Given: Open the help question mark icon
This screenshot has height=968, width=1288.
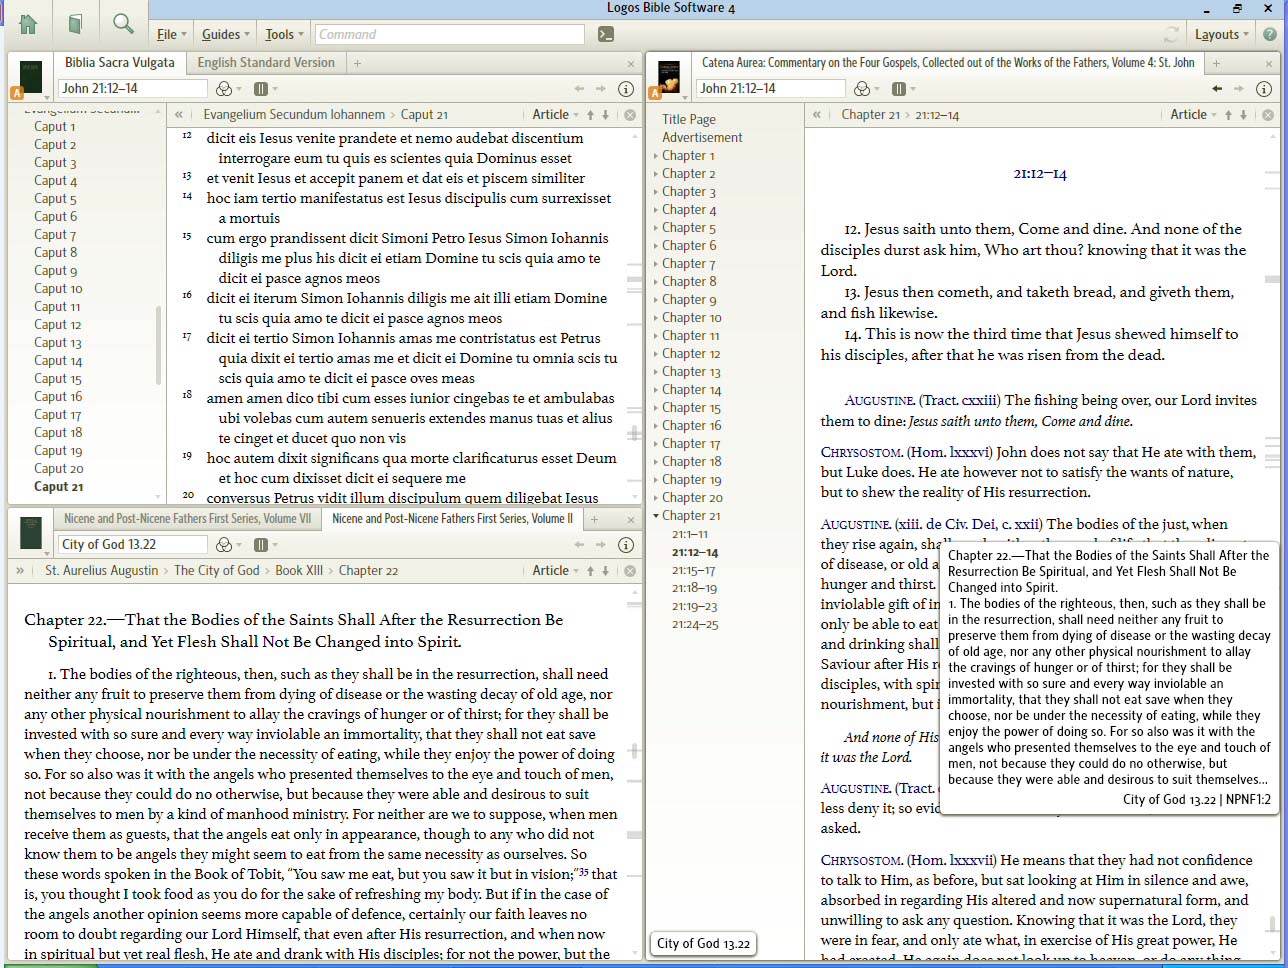Looking at the screenshot, I should point(1270,34).
